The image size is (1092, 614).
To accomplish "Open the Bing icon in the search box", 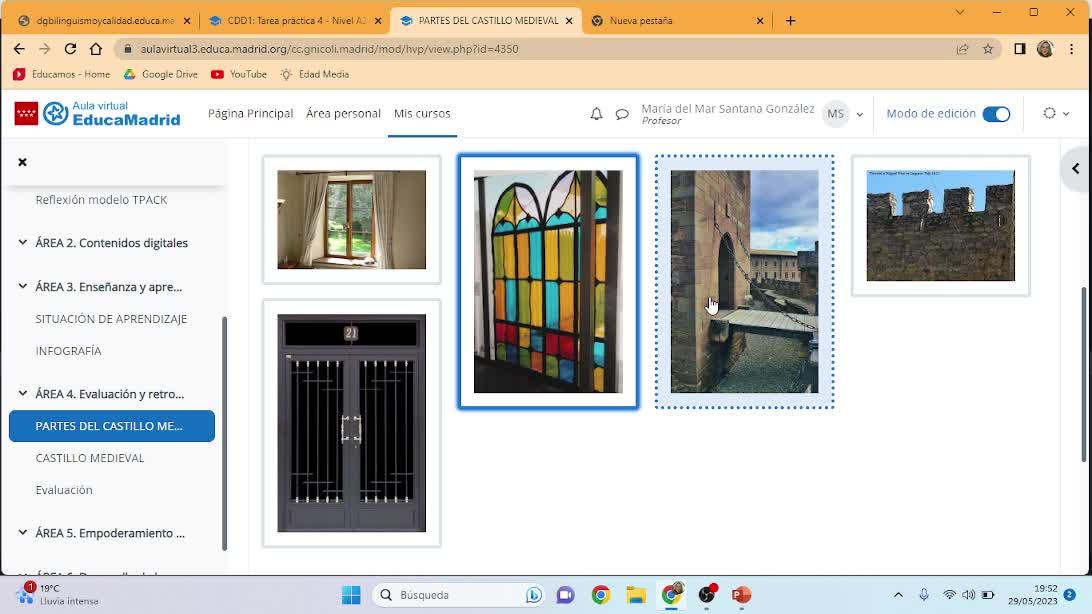I will coord(534,595).
